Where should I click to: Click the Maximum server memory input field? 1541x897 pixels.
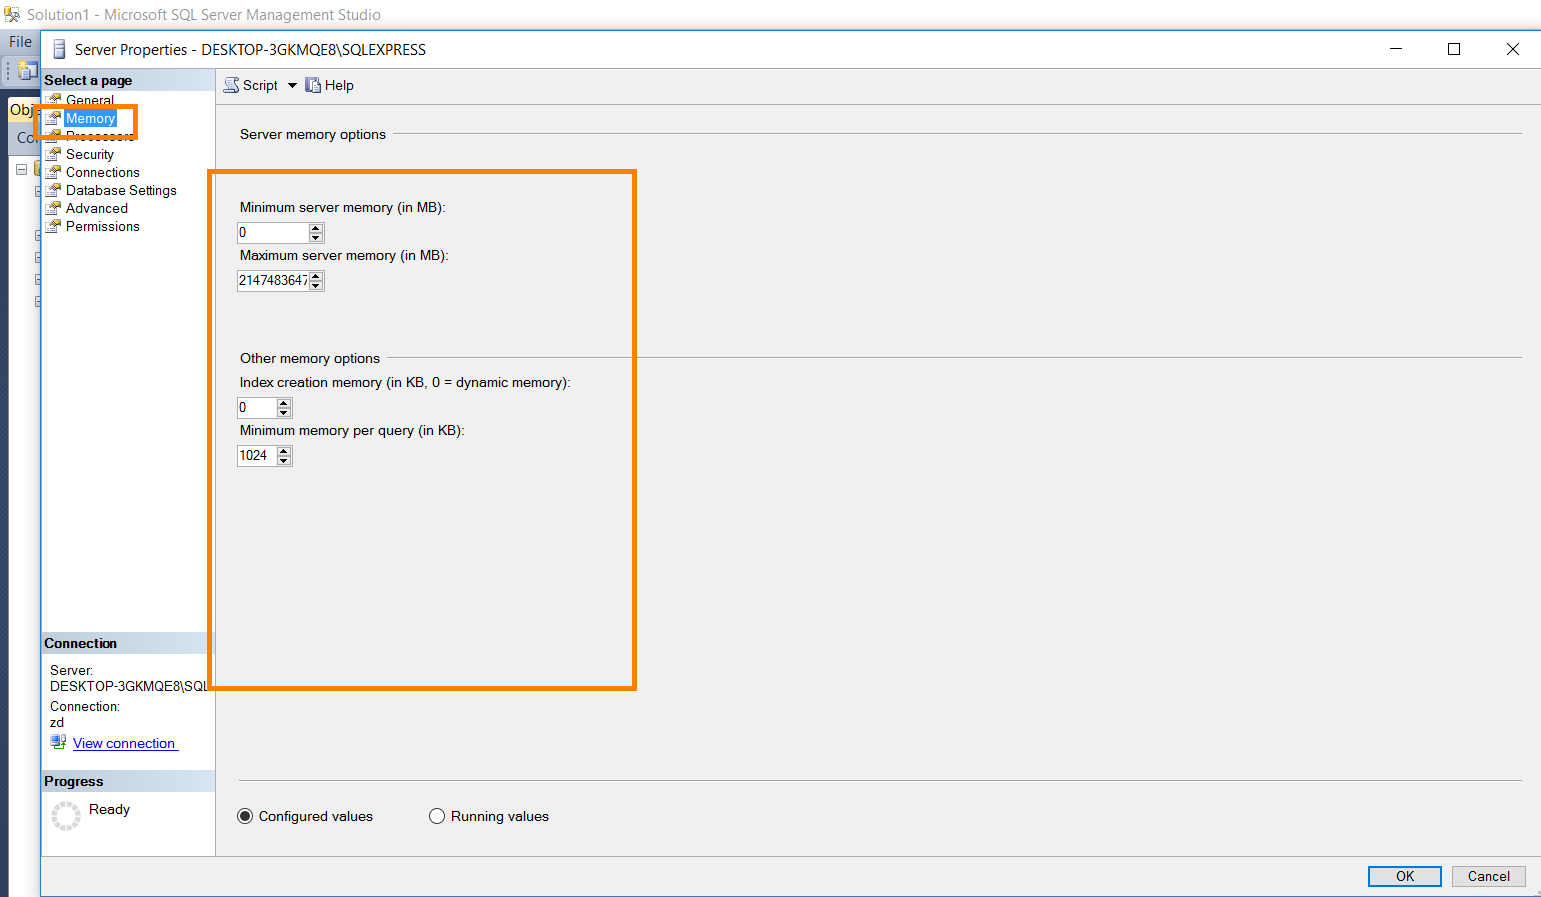[273, 280]
